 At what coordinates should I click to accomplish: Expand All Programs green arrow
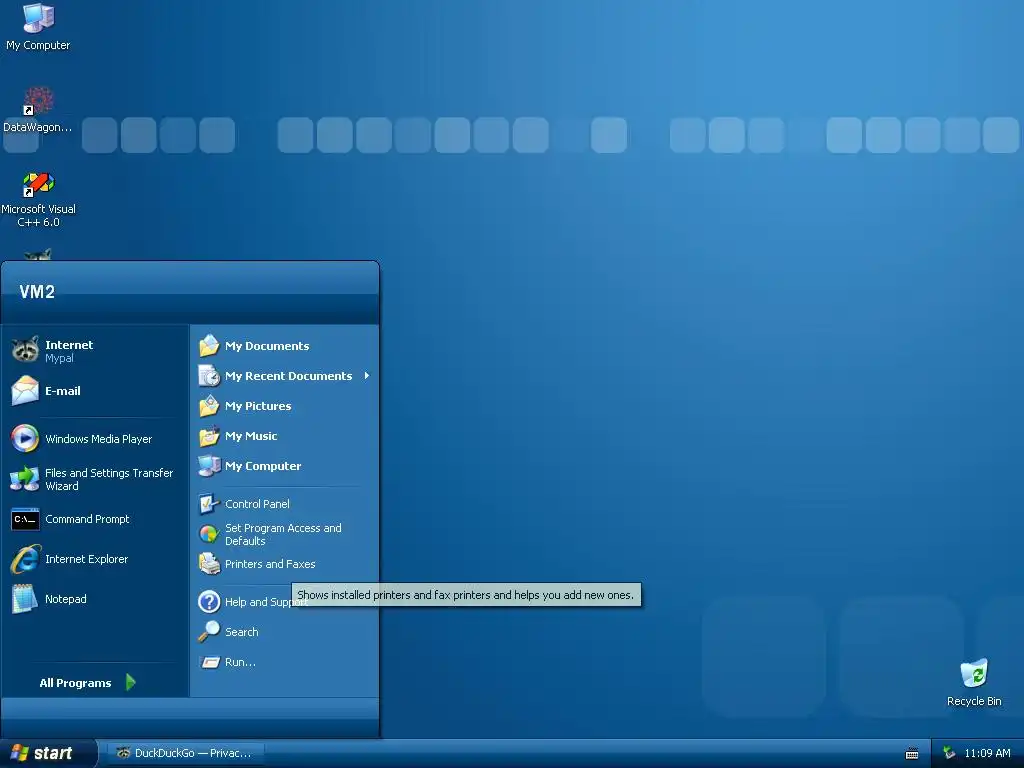[131, 682]
